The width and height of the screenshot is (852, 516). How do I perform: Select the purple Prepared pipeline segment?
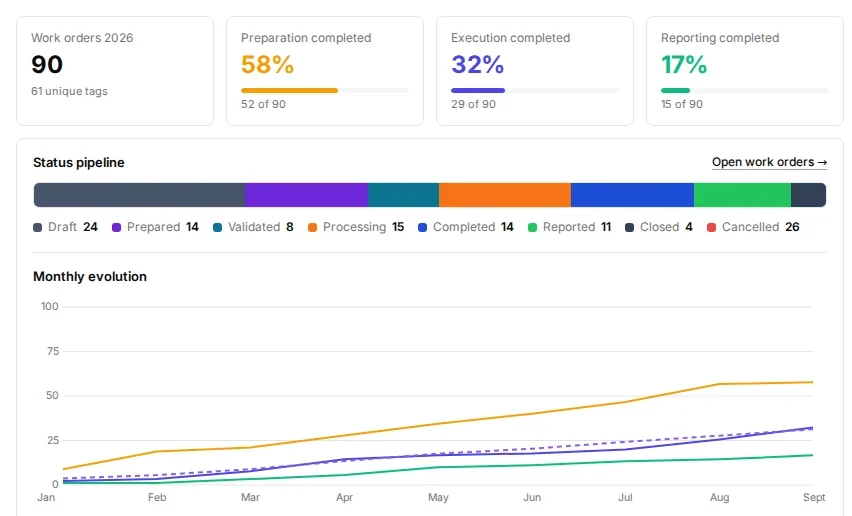(306, 195)
